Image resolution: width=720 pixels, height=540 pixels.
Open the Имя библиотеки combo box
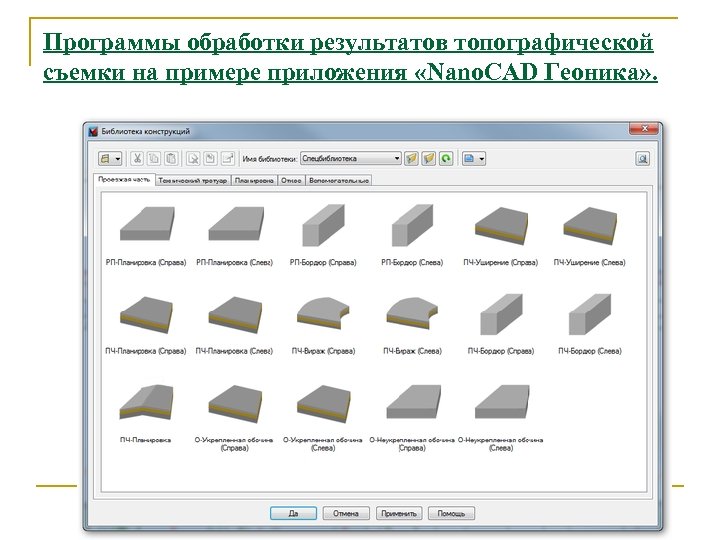(351, 158)
